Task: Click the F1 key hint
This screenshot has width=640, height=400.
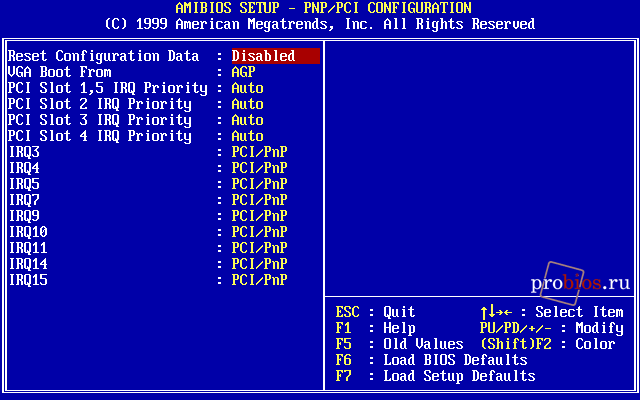Action: tap(343, 328)
